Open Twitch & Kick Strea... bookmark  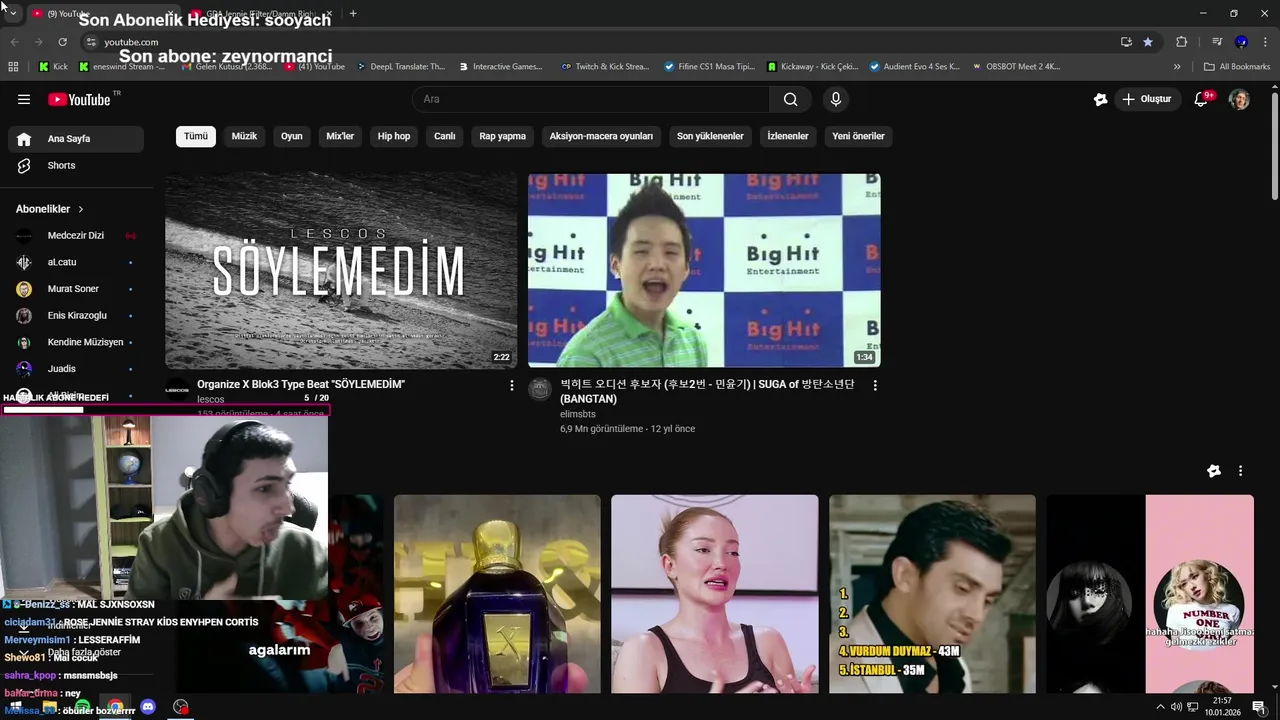tap(605, 67)
